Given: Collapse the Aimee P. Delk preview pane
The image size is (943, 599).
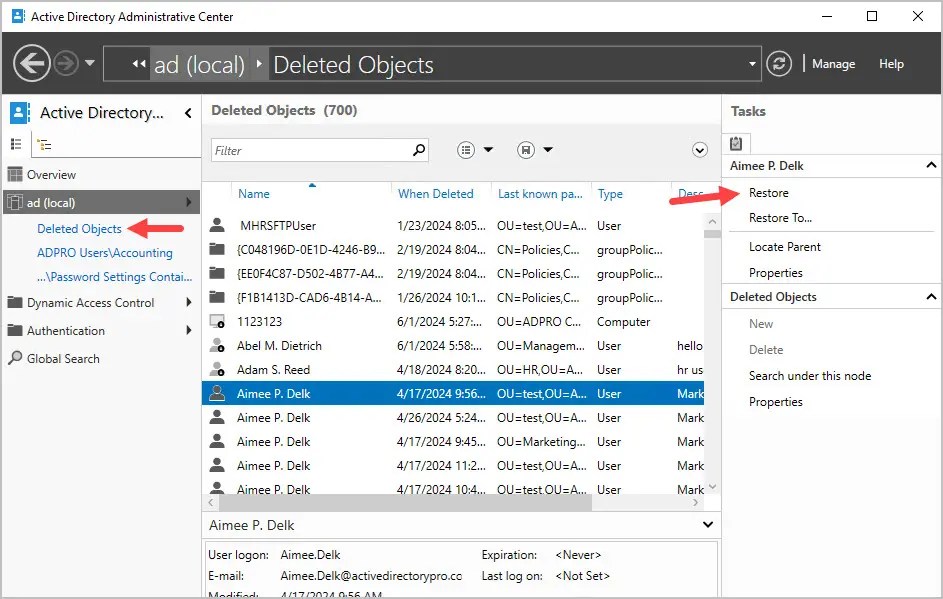Looking at the screenshot, I should tap(708, 524).
